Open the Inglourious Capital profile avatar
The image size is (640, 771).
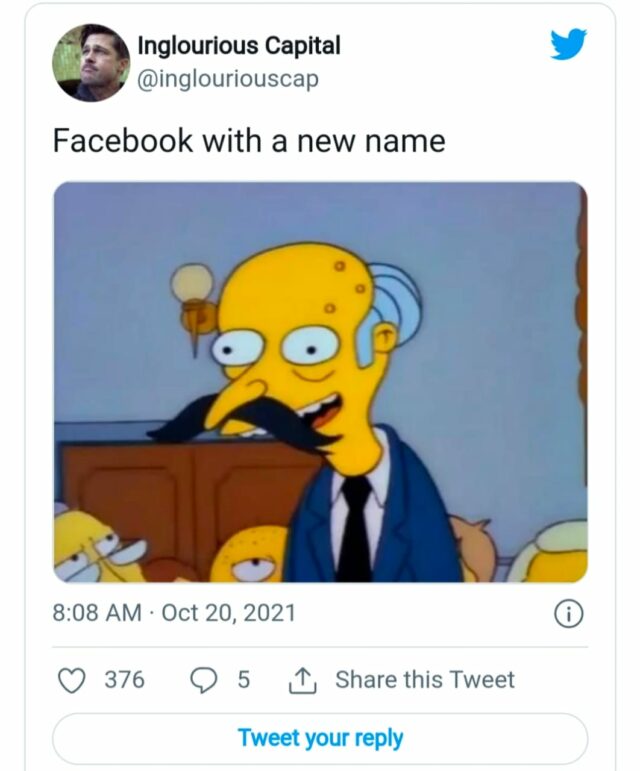91,62
